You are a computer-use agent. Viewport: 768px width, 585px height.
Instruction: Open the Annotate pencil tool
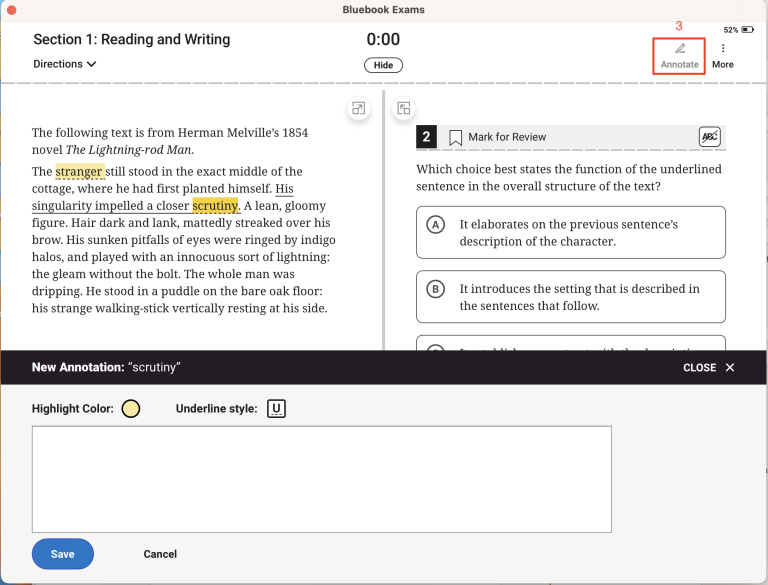coord(679,56)
